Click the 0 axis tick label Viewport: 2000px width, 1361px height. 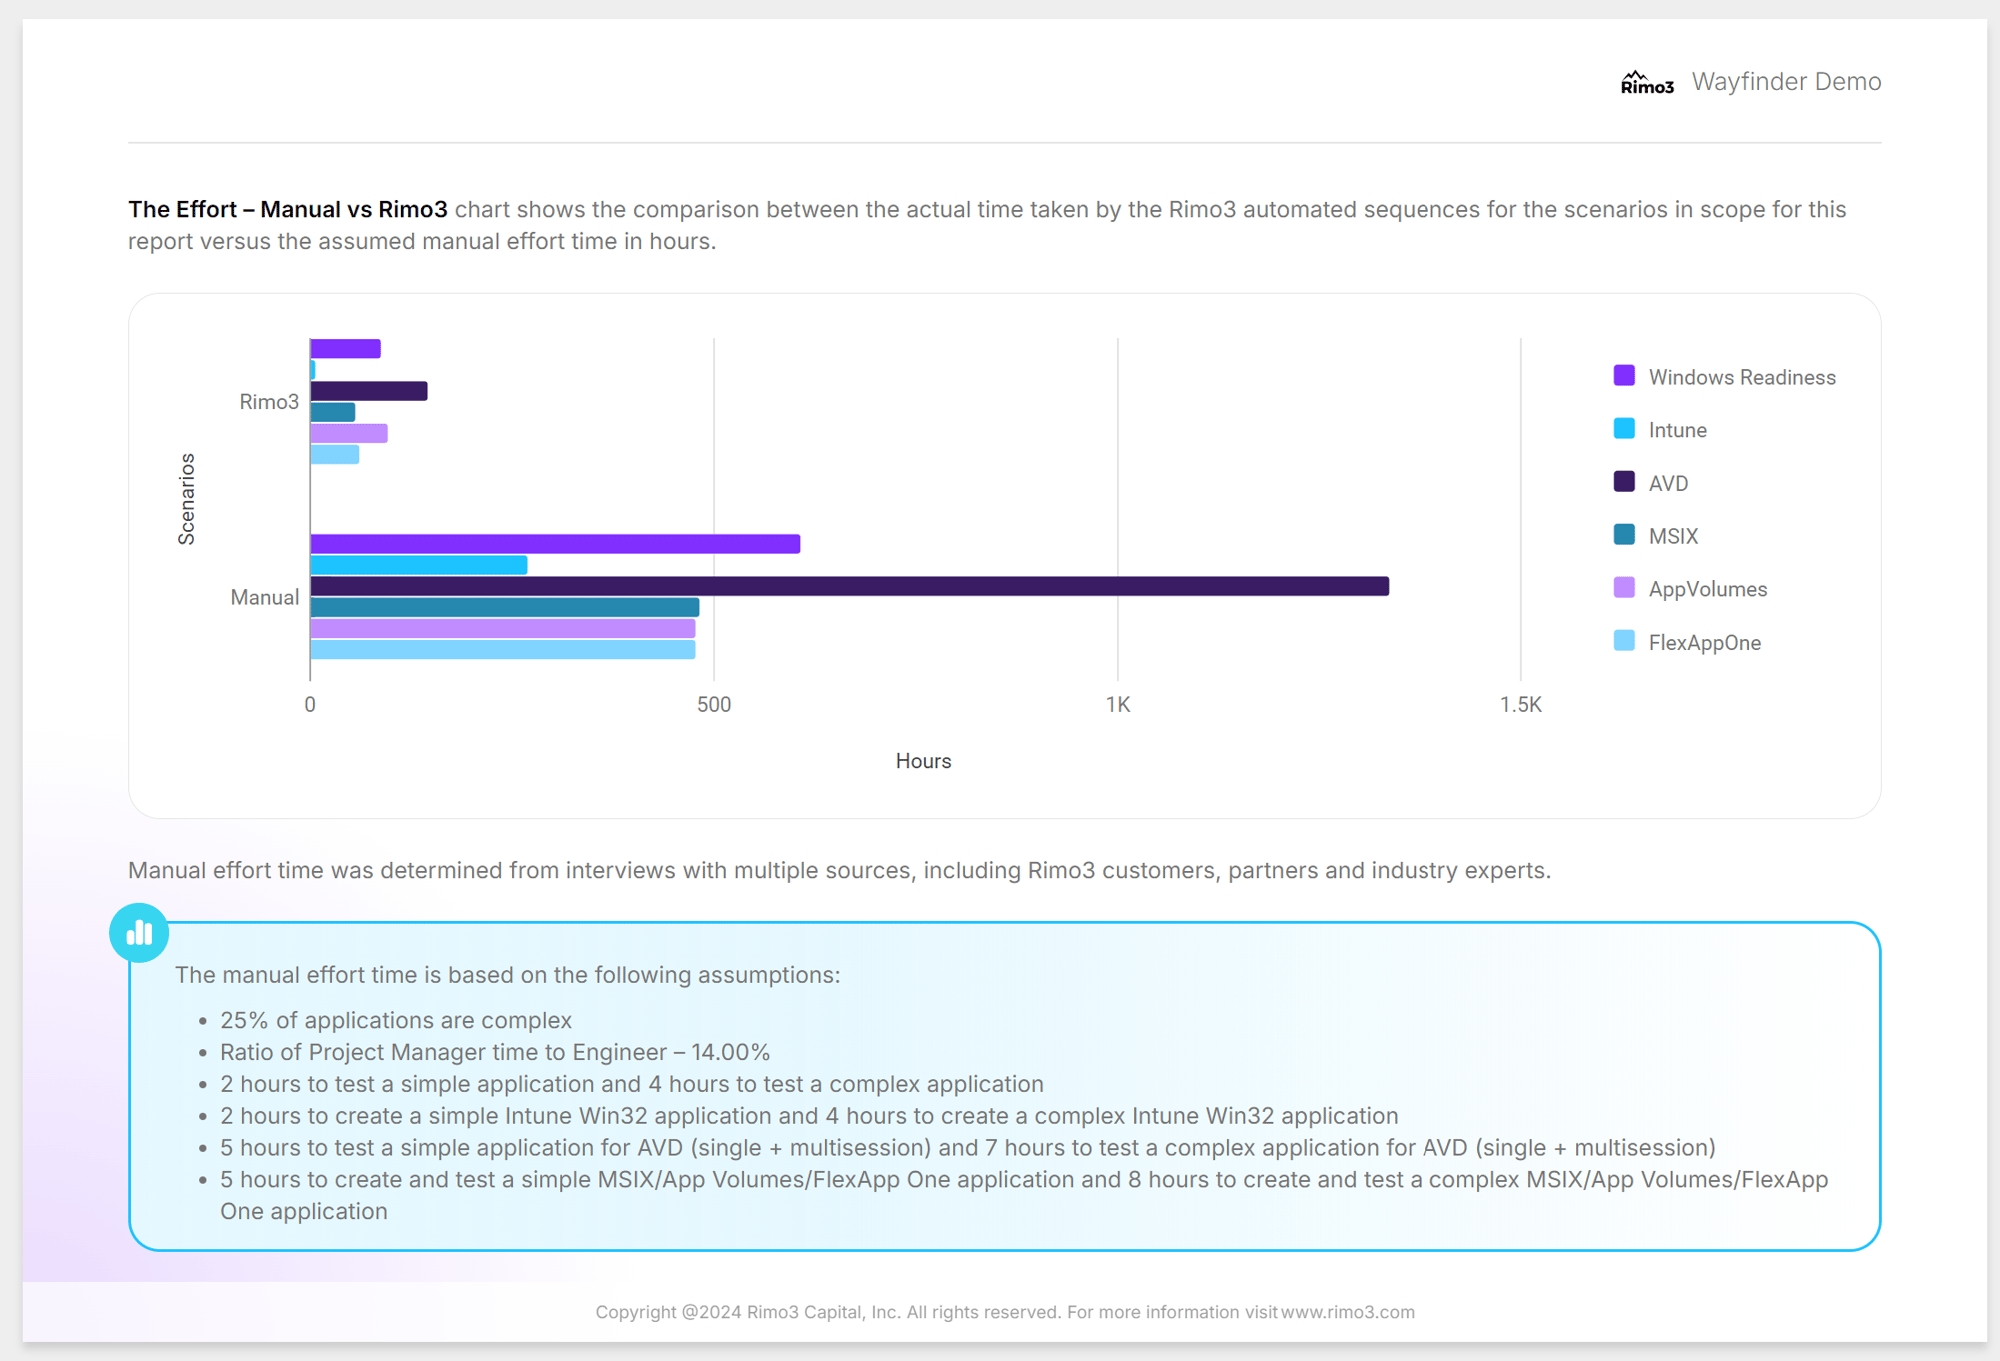(310, 704)
